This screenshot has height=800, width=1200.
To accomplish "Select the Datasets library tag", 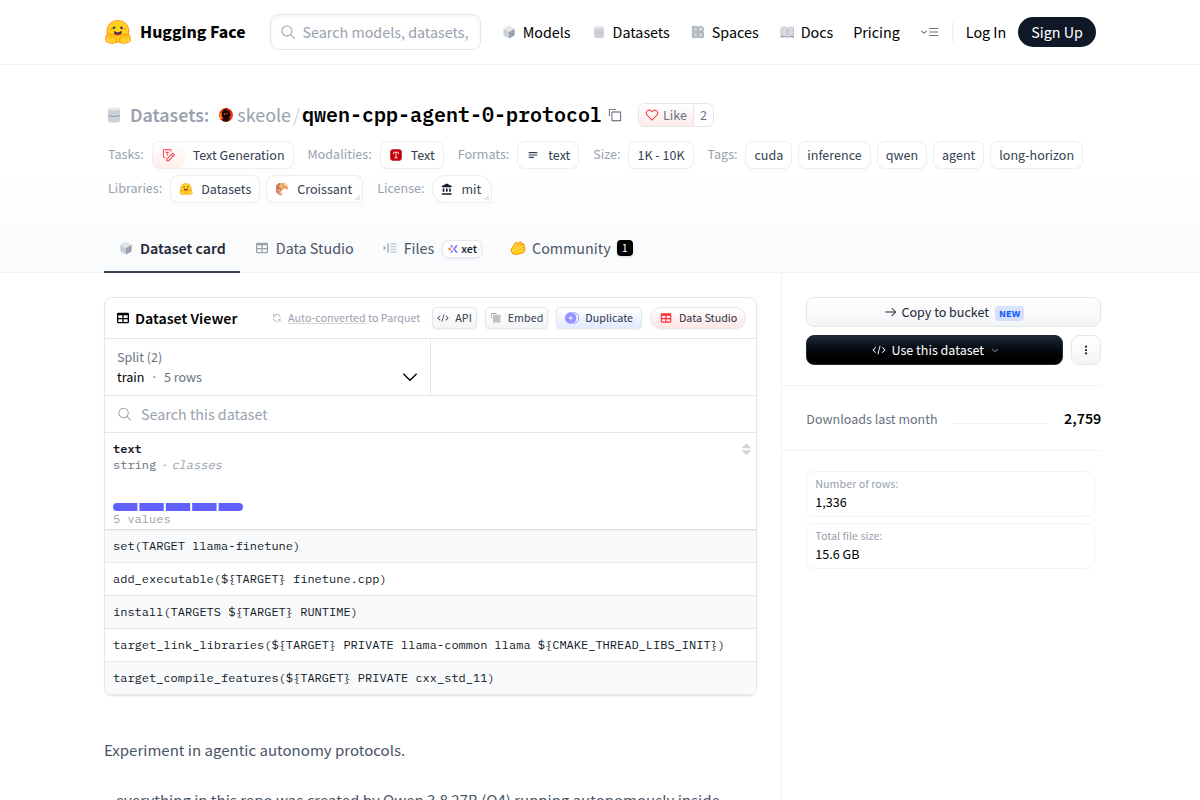I will coord(215,189).
